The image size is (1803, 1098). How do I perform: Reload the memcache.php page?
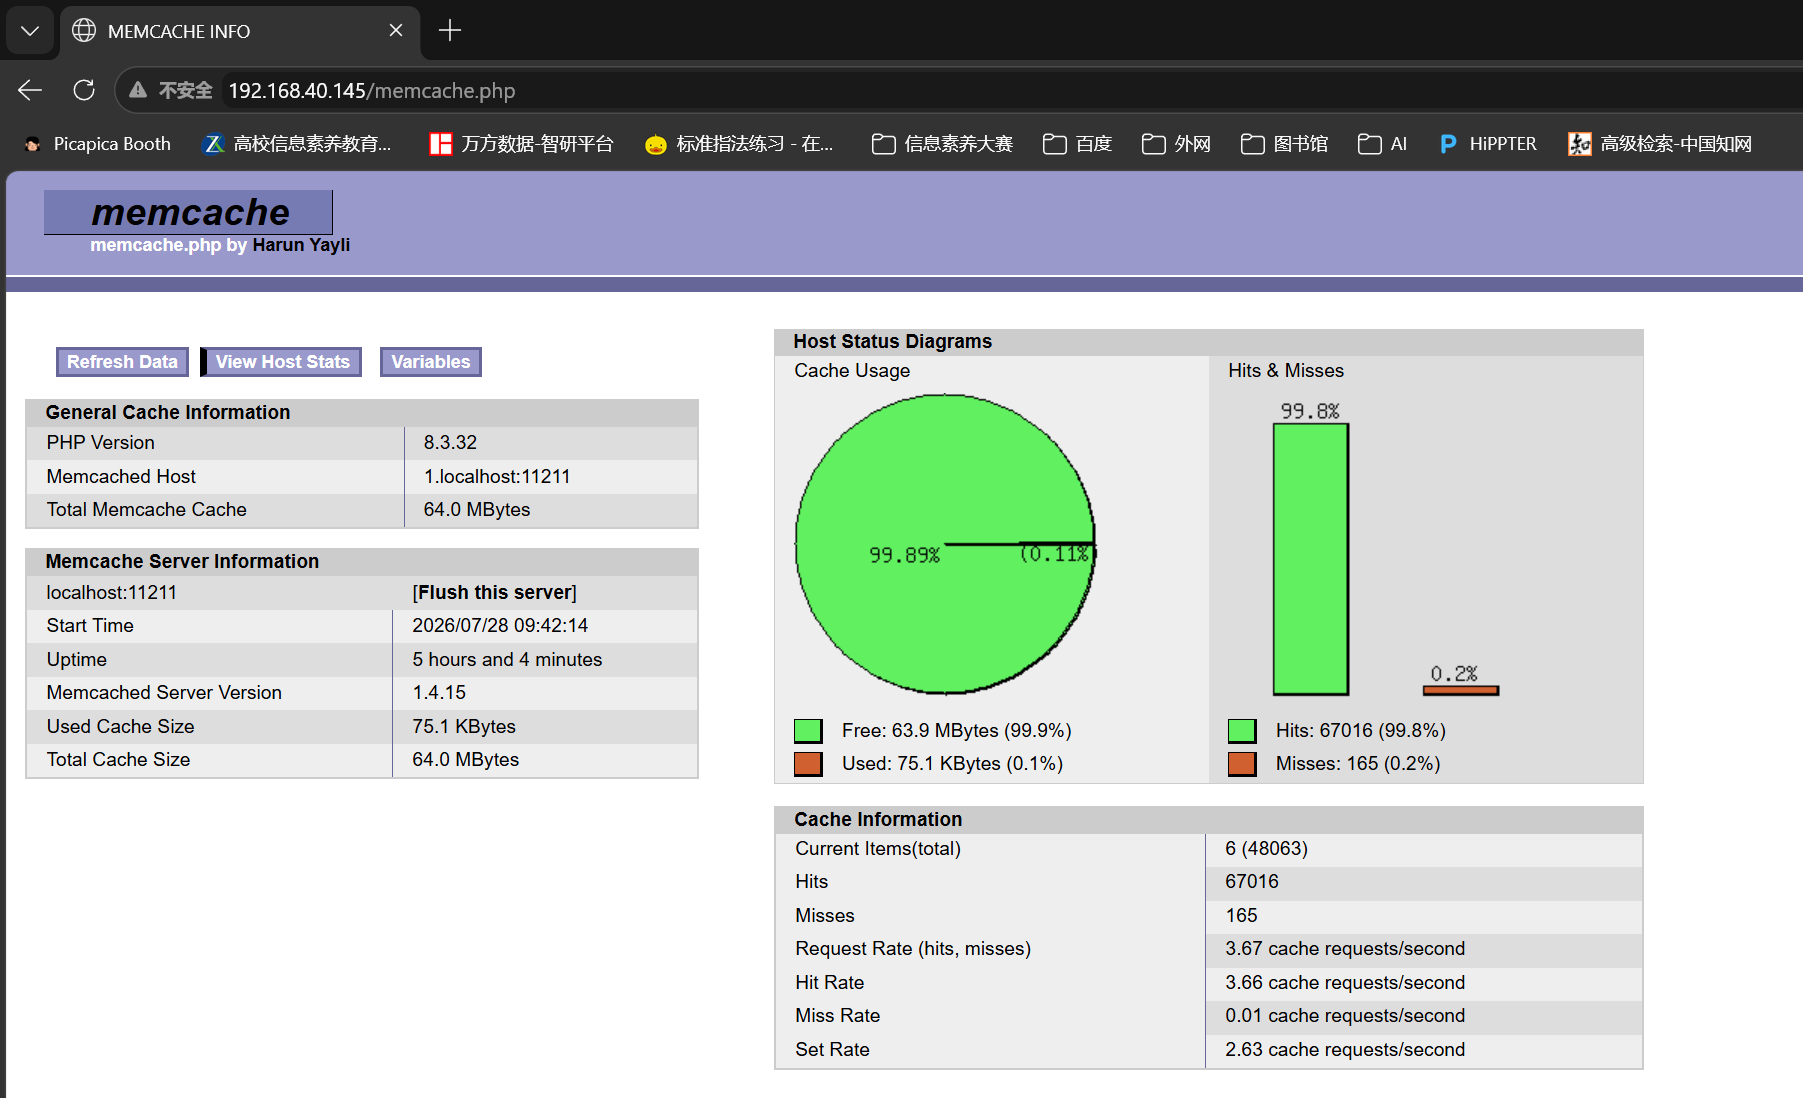84,90
